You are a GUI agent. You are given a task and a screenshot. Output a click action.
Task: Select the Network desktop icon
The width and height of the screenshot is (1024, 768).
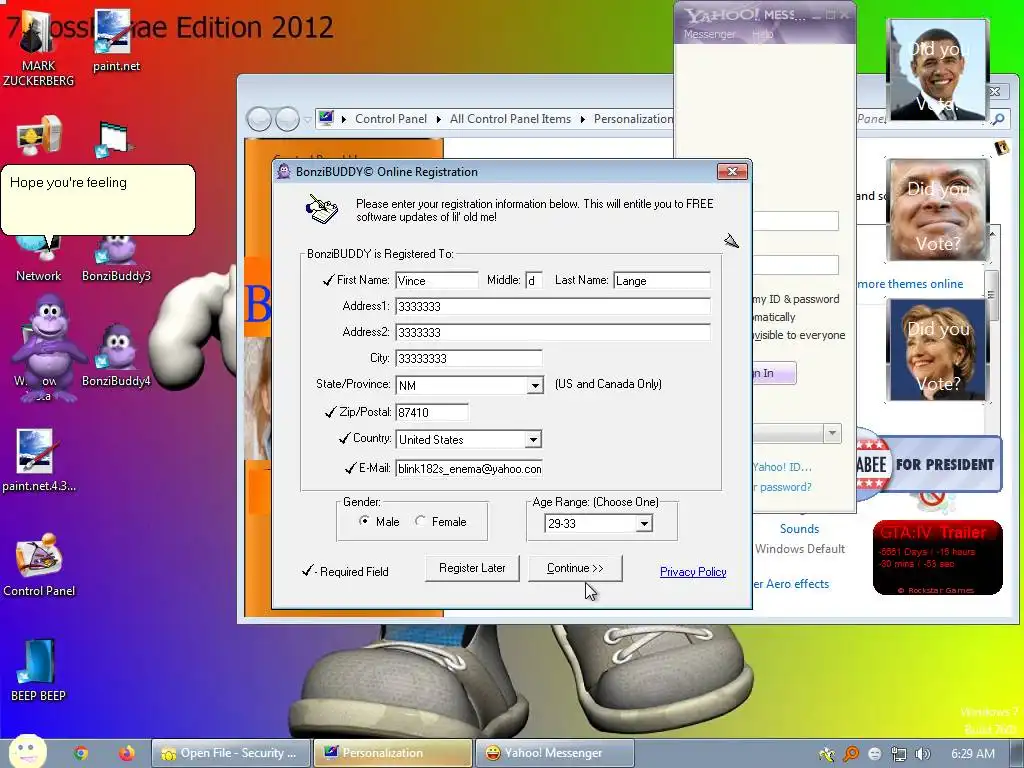coord(39,261)
